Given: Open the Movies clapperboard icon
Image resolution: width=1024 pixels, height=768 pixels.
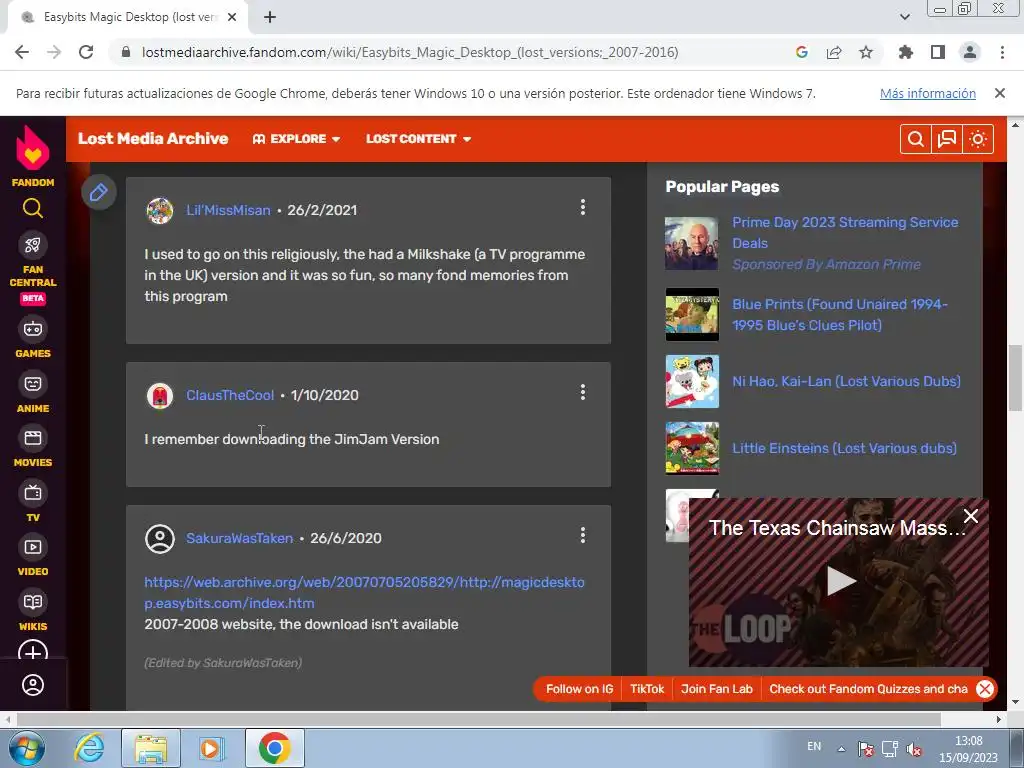Looking at the screenshot, I should coord(33,438).
